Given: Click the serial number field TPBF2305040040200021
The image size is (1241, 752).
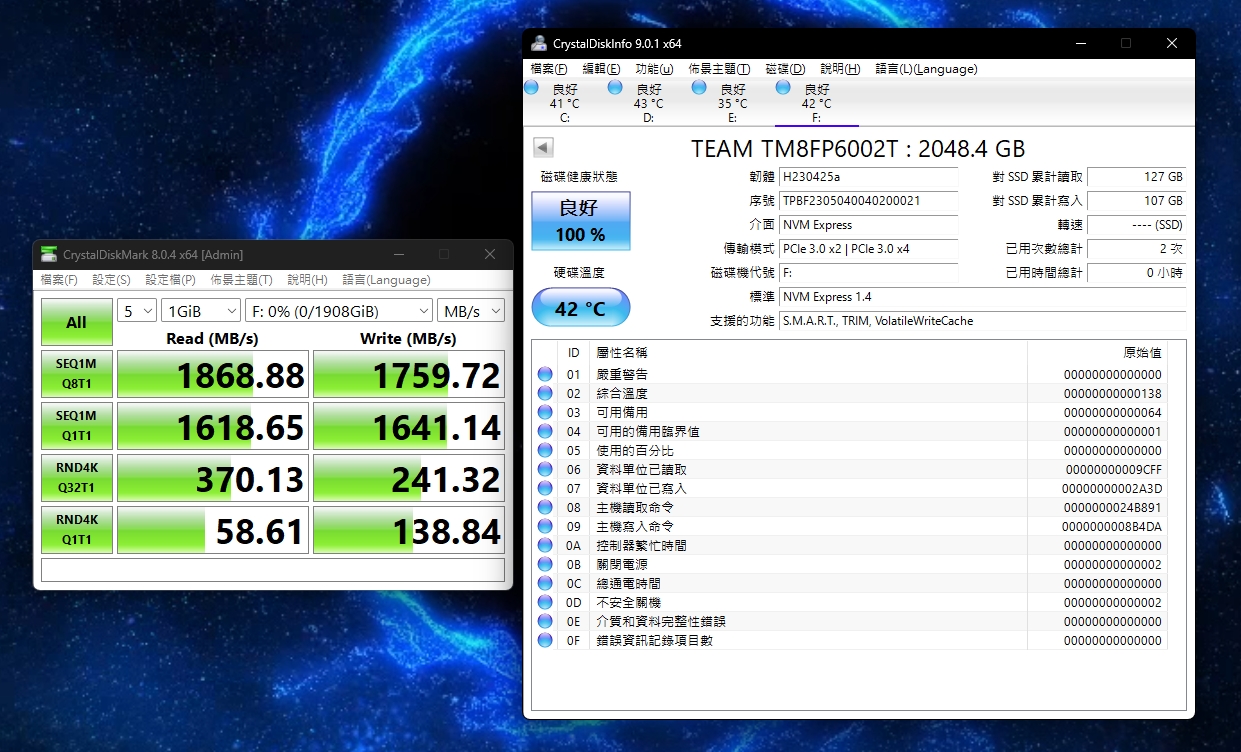Looking at the screenshot, I should pos(868,201).
